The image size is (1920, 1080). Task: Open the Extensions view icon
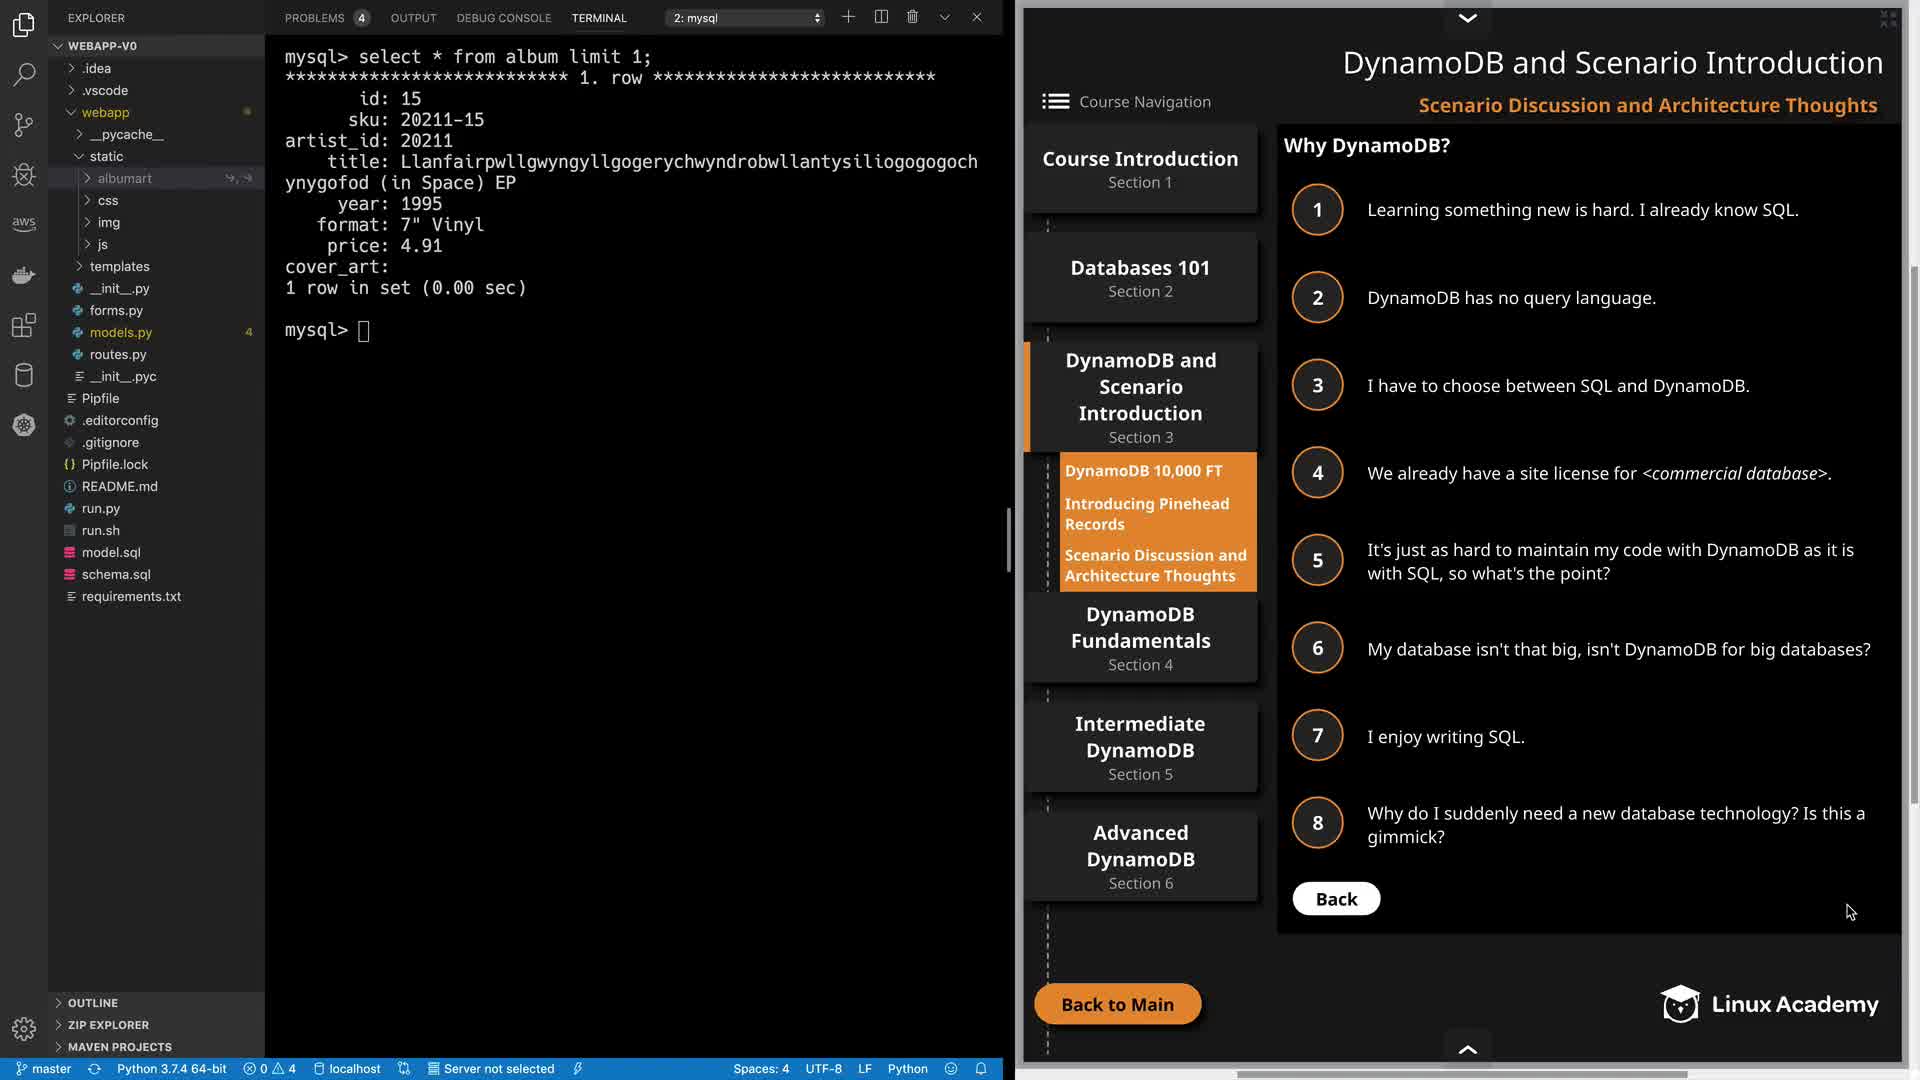(24, 325)
